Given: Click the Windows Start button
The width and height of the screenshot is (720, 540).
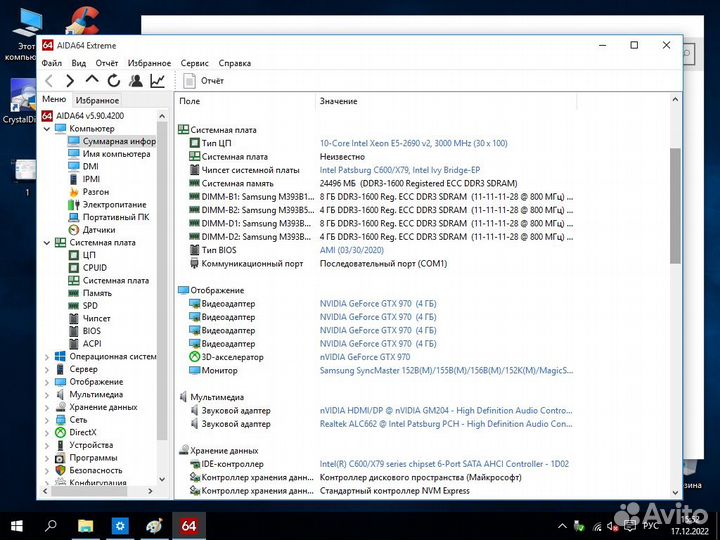Looking at the screenshot, I should click(x=17, y=524).
